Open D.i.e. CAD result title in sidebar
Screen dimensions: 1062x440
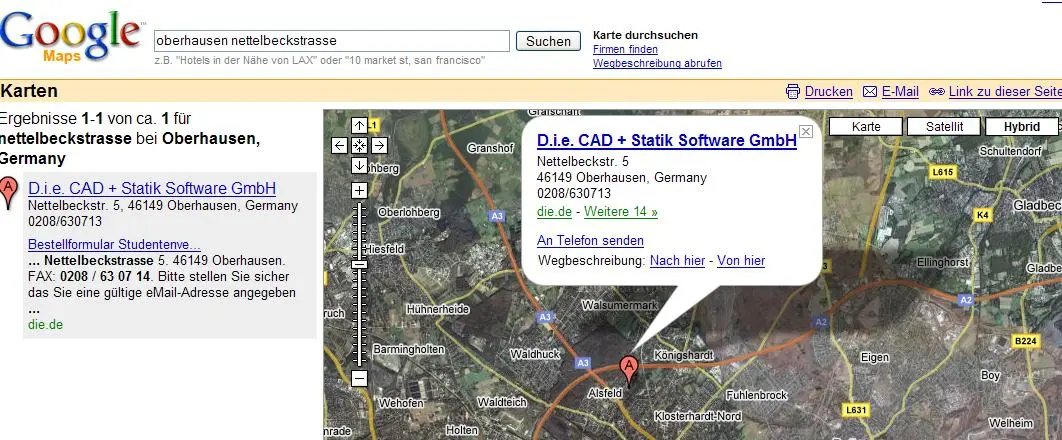(152, 188)
